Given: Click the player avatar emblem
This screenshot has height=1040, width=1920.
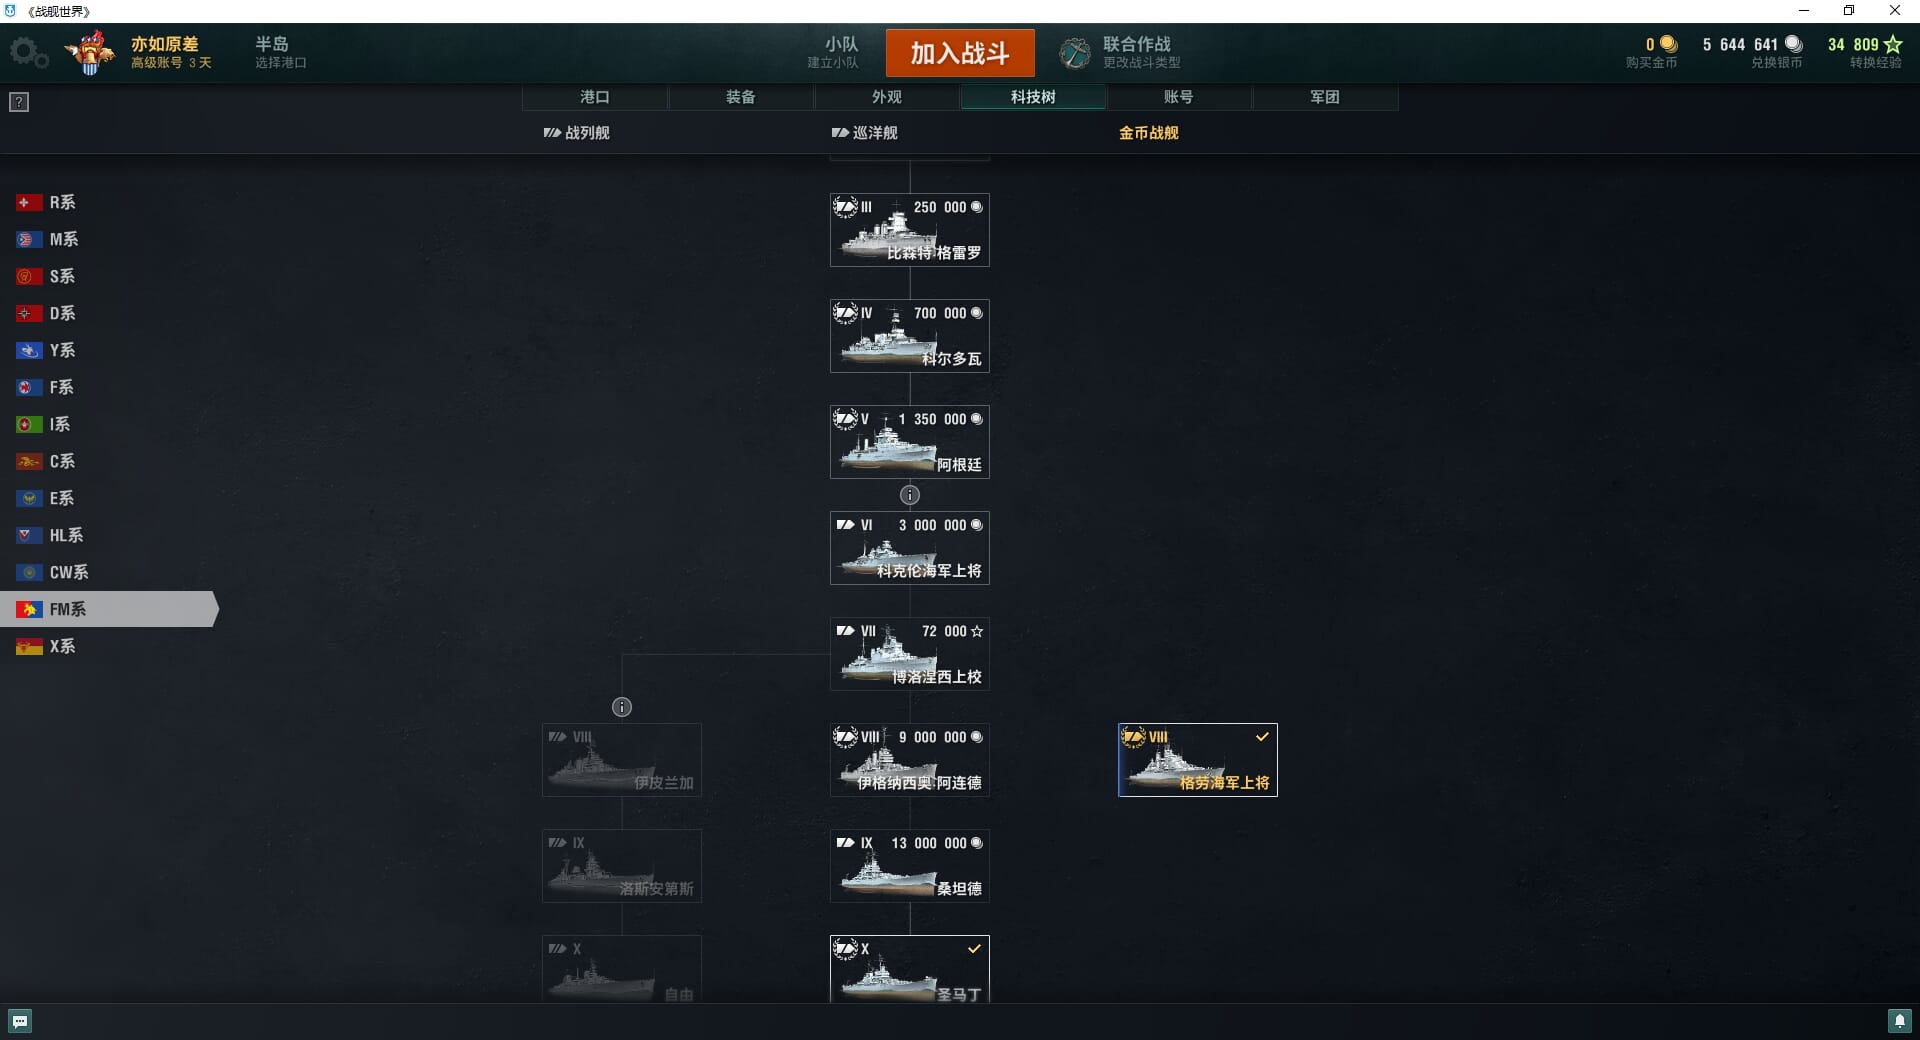Looking at the screenshot, I should (x=91, y=53).
